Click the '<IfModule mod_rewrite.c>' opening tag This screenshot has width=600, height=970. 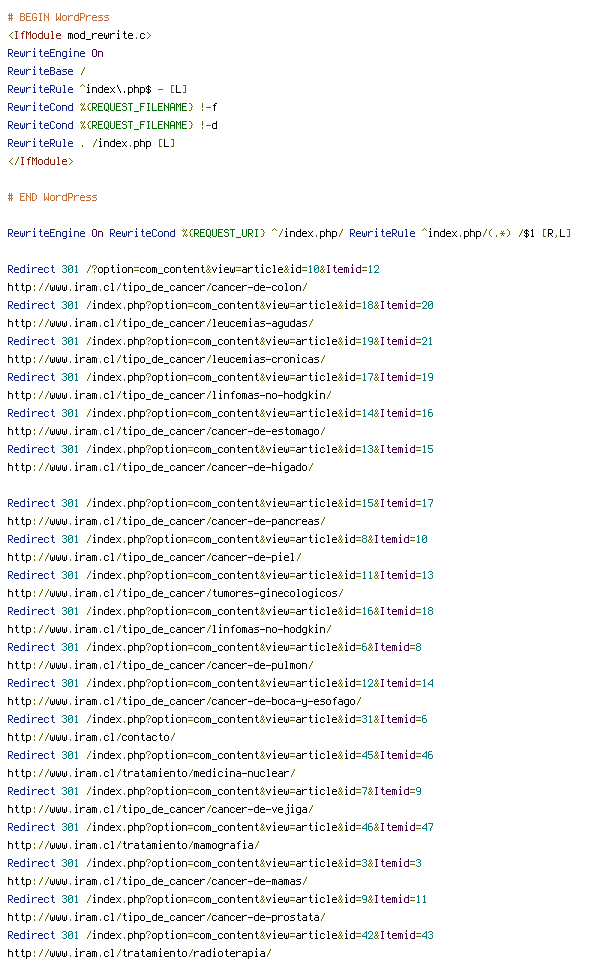(x=79, y=35)
